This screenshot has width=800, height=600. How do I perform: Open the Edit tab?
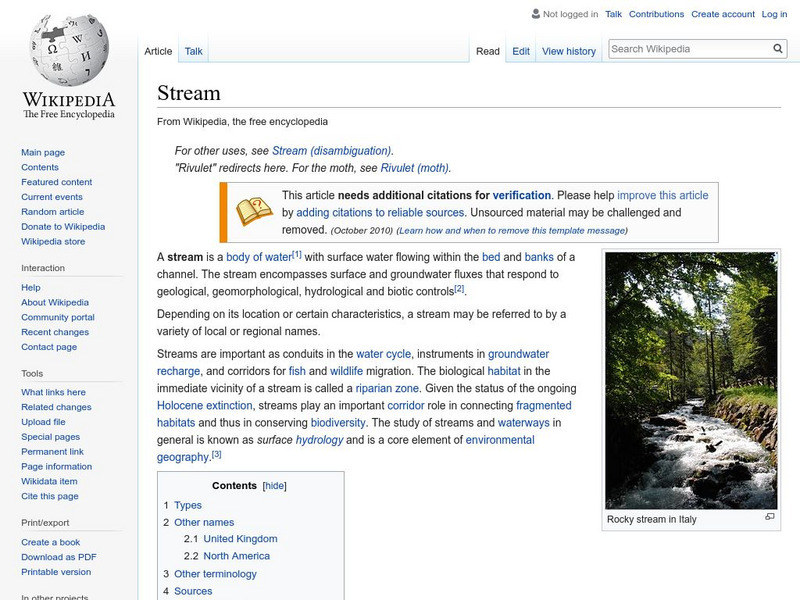click(521, 51)
